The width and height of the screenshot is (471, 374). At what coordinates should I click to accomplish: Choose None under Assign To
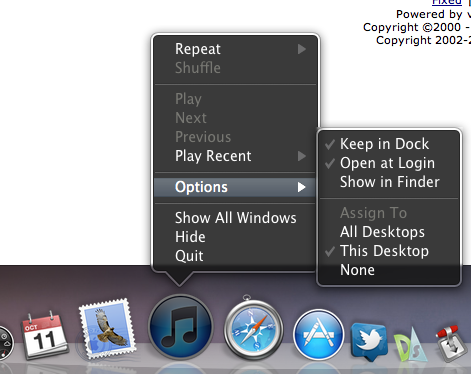point(389,270)
